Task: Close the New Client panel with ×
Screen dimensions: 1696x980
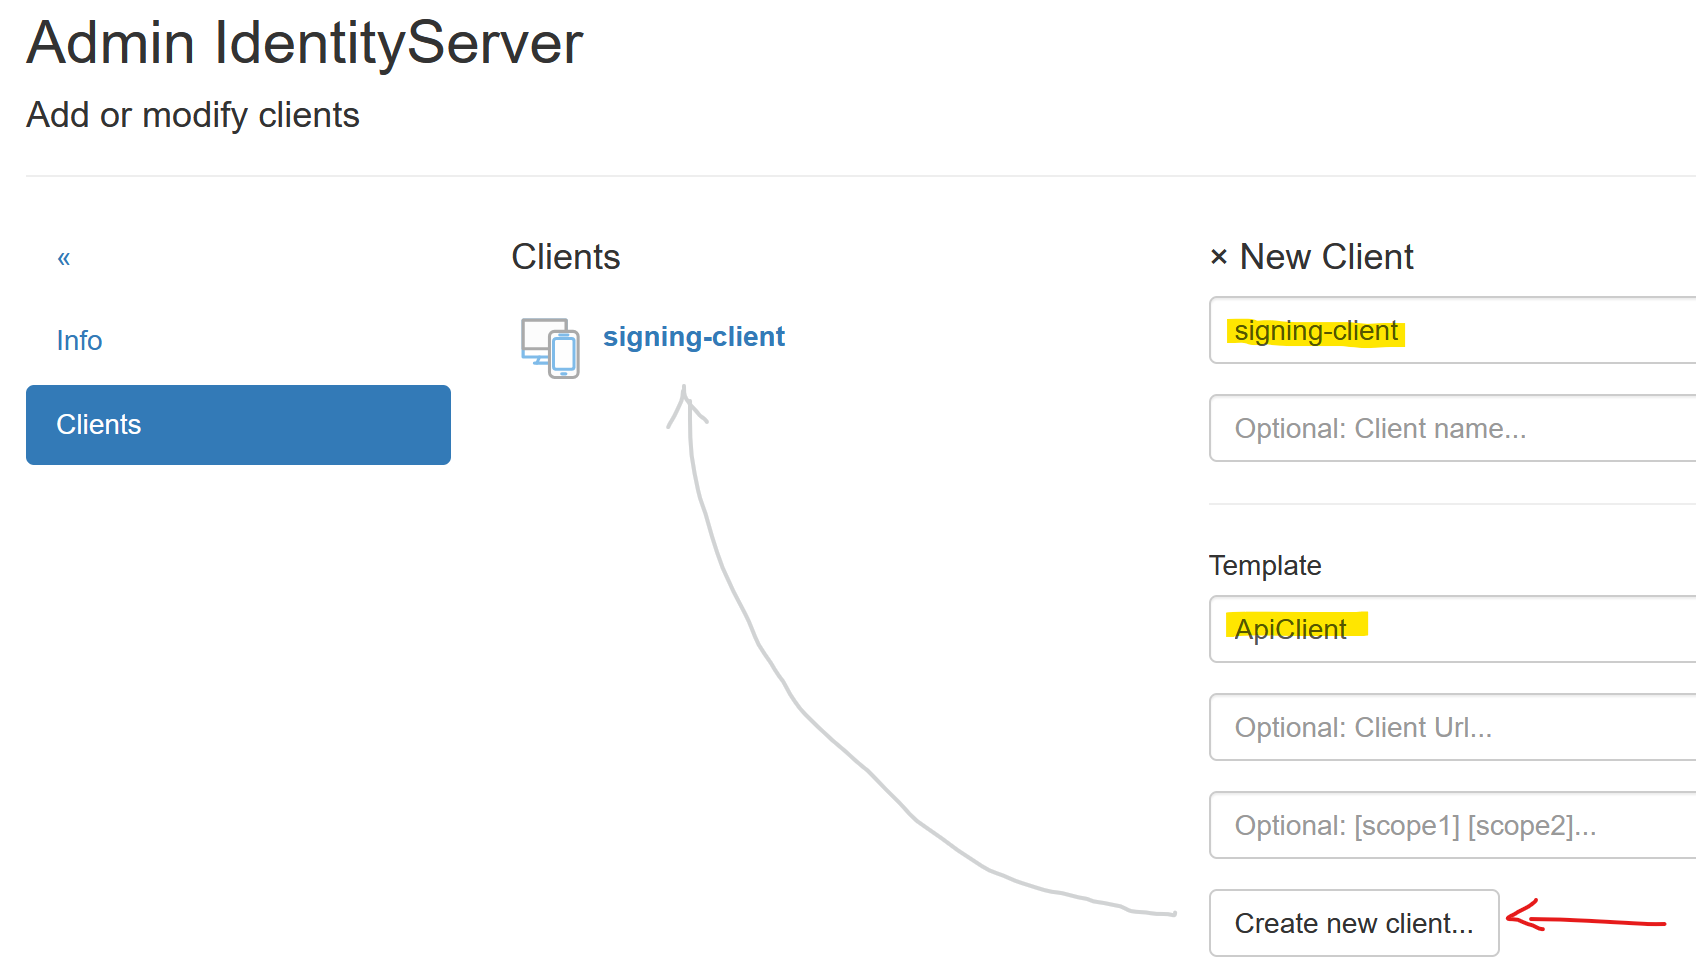Action: 1218,257
